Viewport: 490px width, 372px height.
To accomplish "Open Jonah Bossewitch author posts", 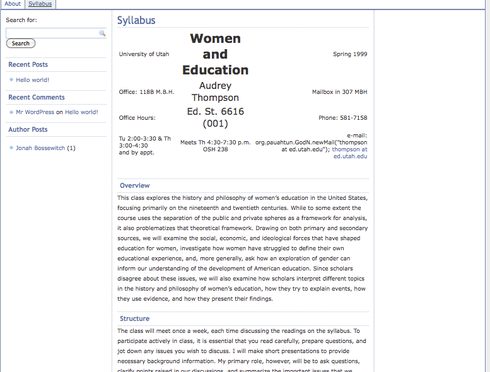I will pyautogui.click(x=40, y=148).
